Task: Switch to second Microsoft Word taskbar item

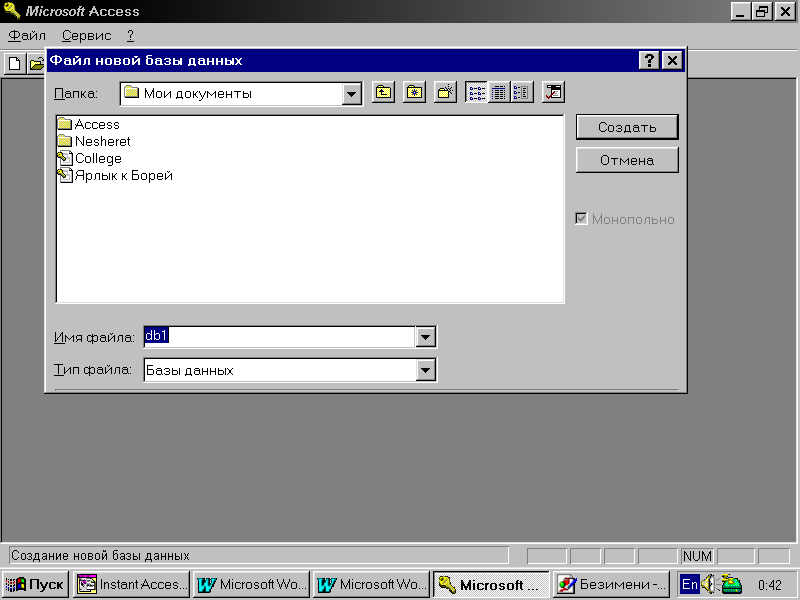Action: (371, 584)
